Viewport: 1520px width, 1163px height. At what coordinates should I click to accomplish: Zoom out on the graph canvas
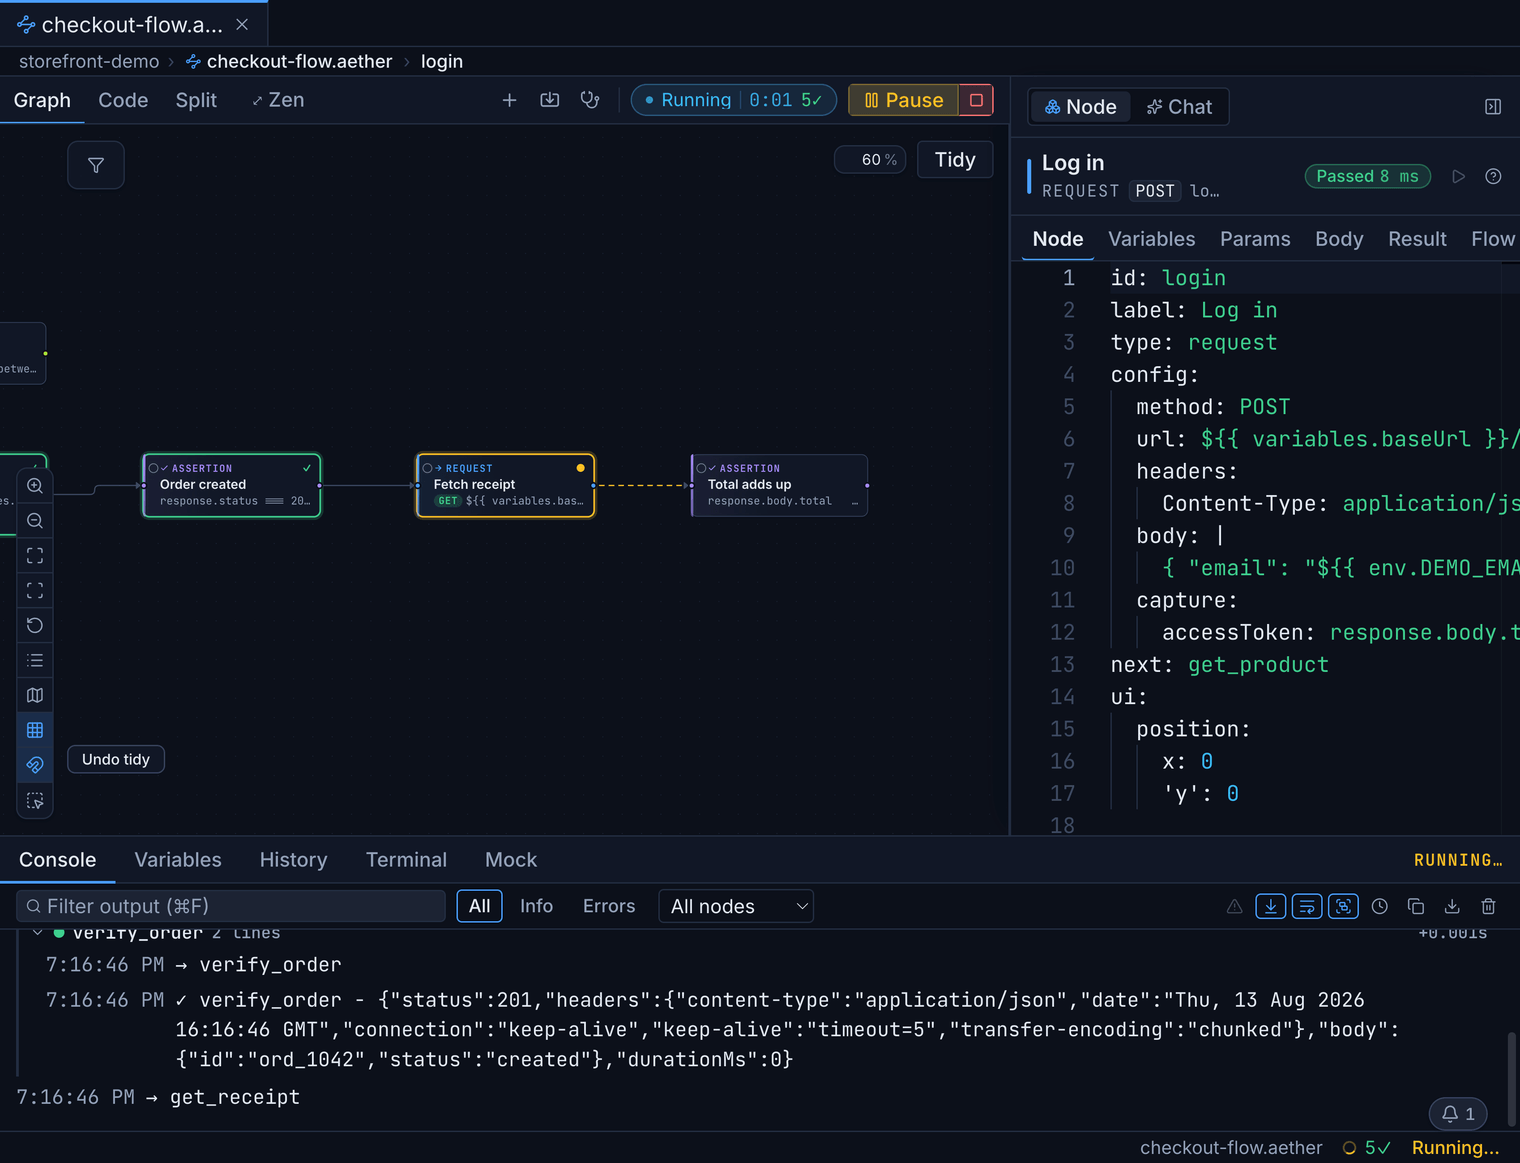[x=35, y=521]
